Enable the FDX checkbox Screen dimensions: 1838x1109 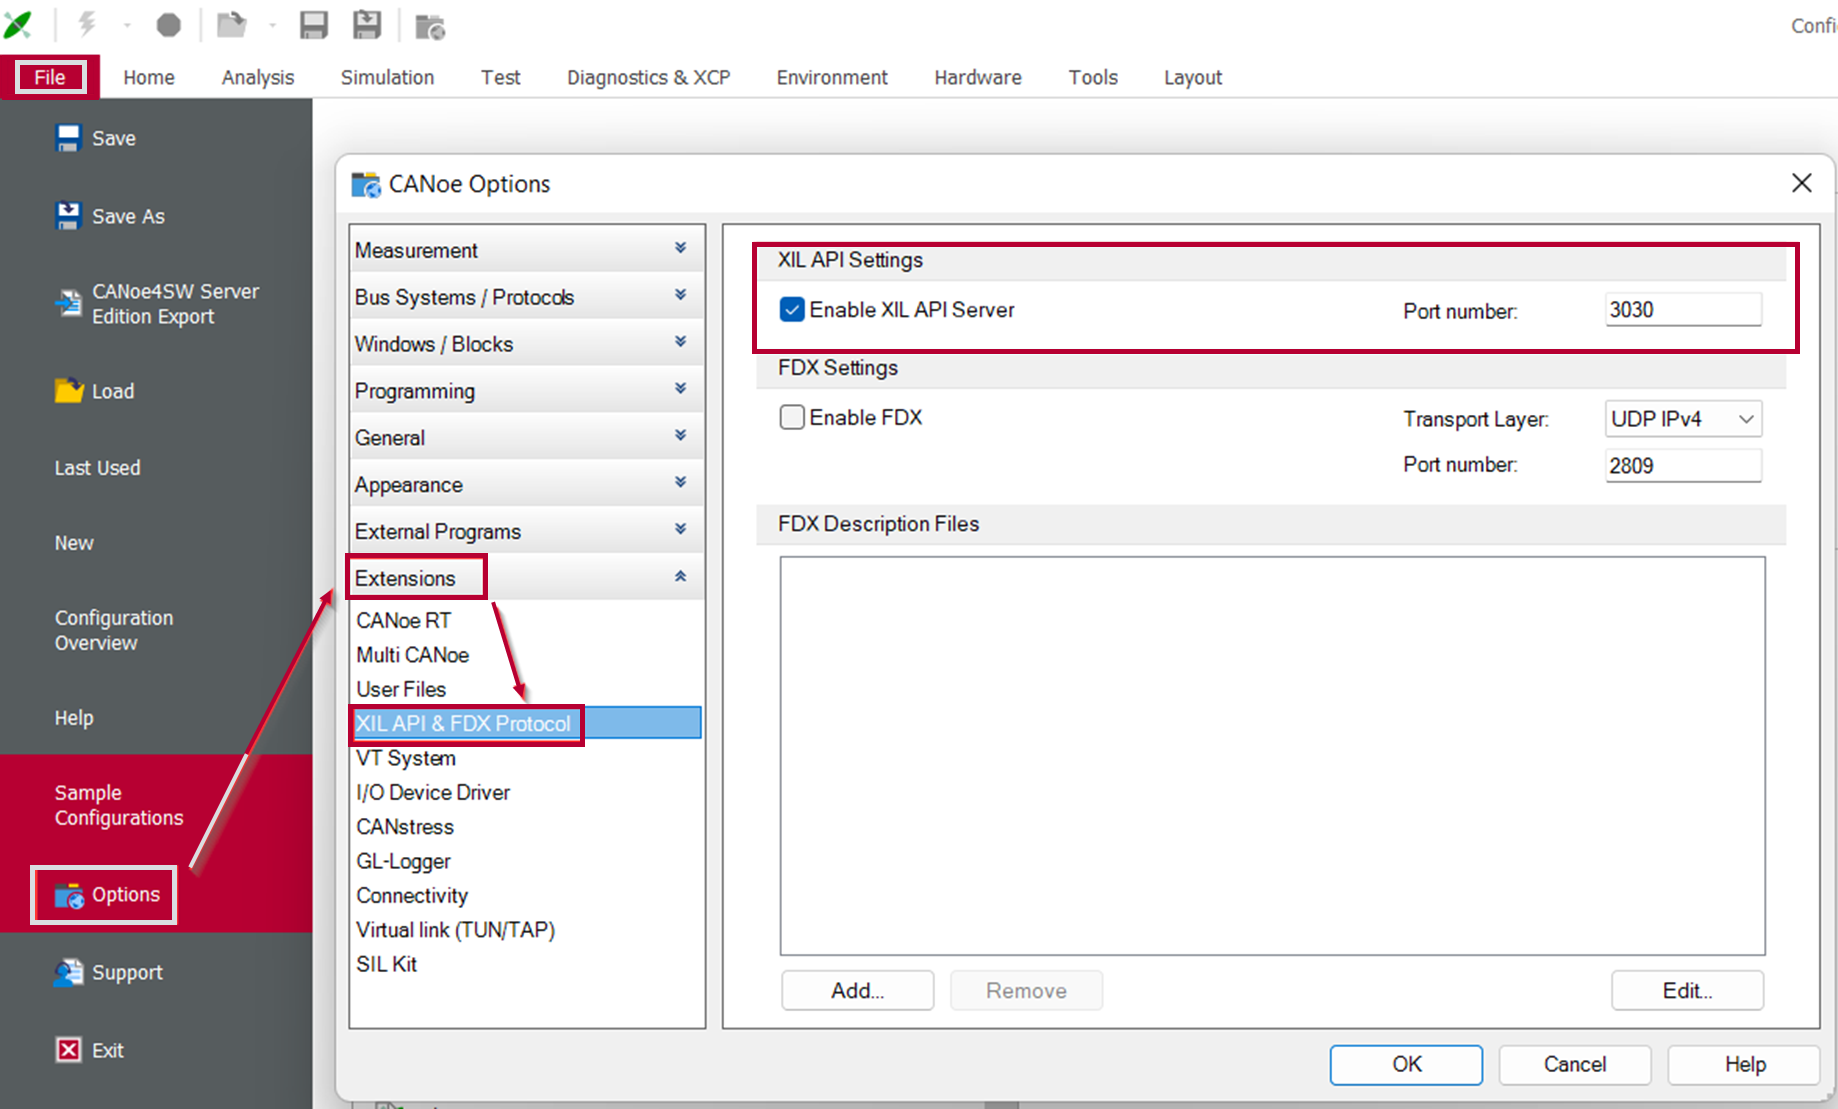792,417
